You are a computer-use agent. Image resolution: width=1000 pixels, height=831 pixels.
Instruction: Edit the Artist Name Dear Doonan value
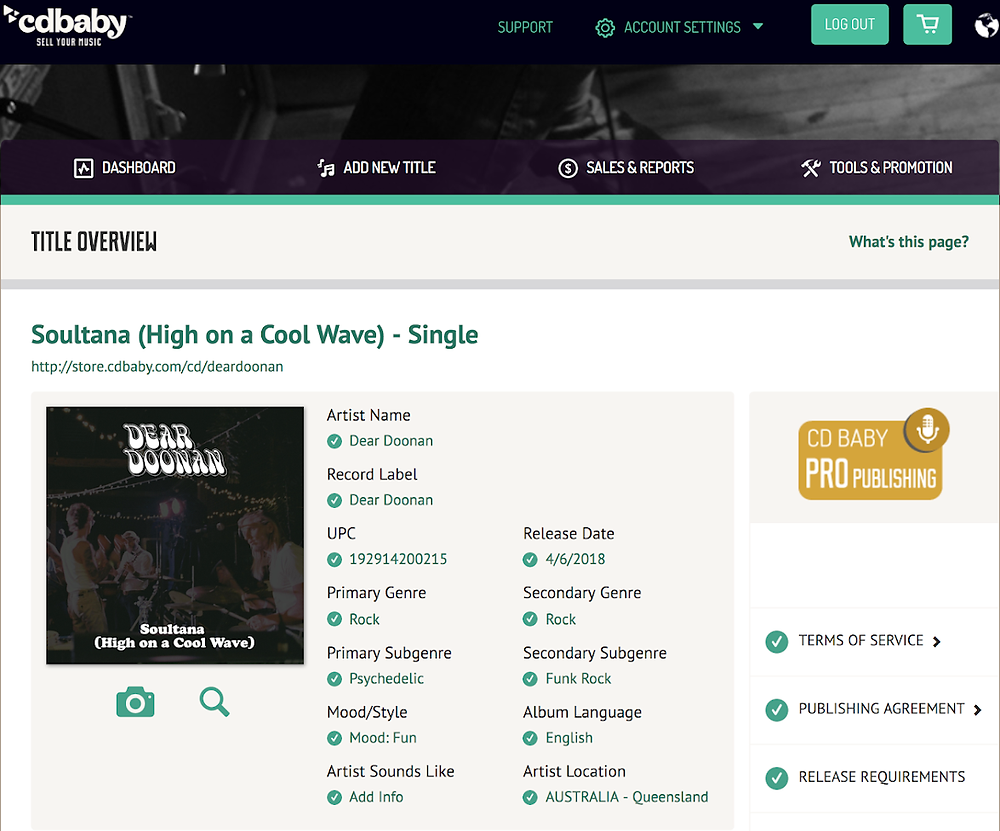tap(391, 441)
